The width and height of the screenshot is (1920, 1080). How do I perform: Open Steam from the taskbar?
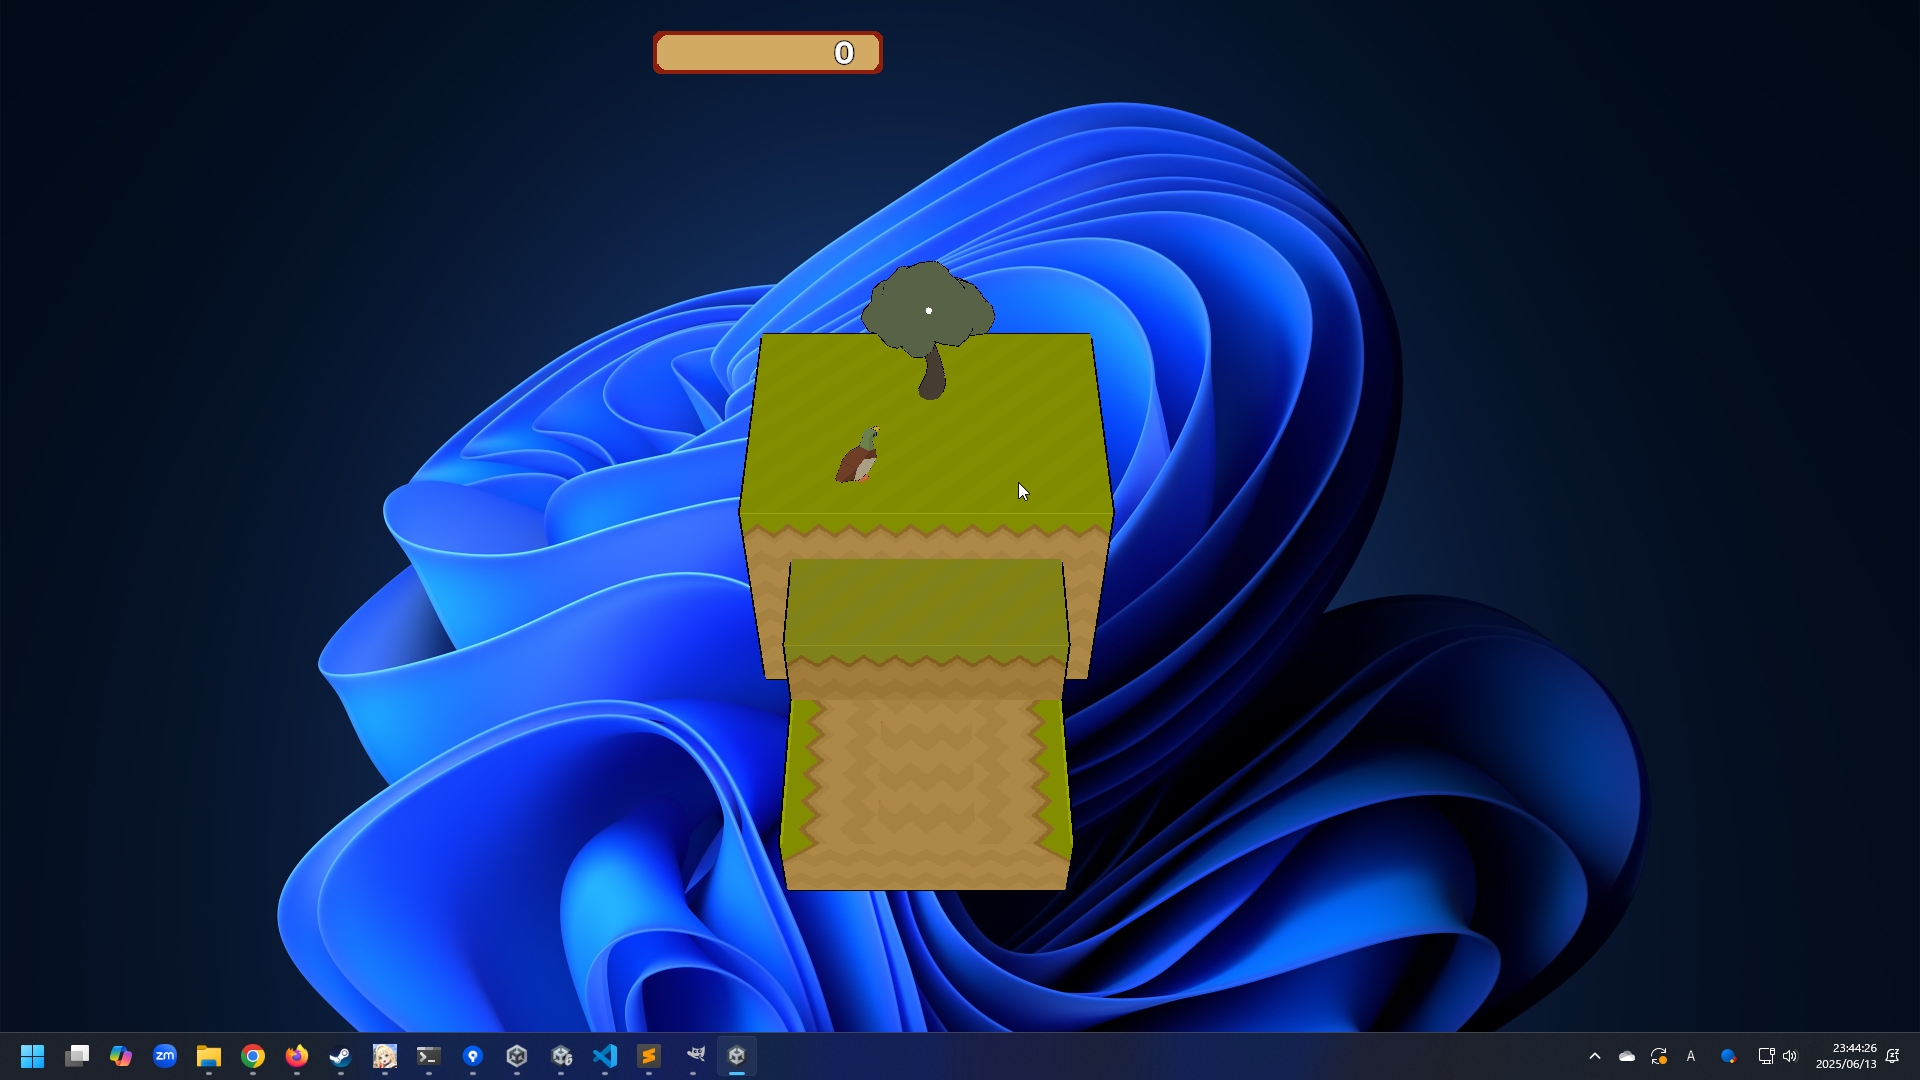[x=341, y=1056]
